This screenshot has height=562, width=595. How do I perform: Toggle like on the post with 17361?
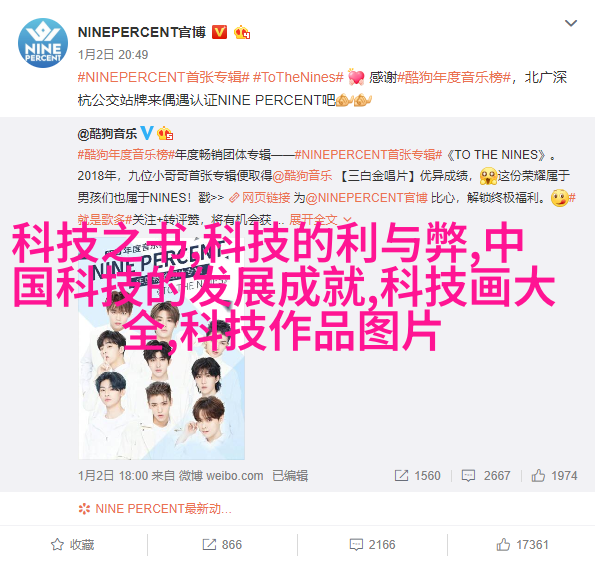coord(522,545)
